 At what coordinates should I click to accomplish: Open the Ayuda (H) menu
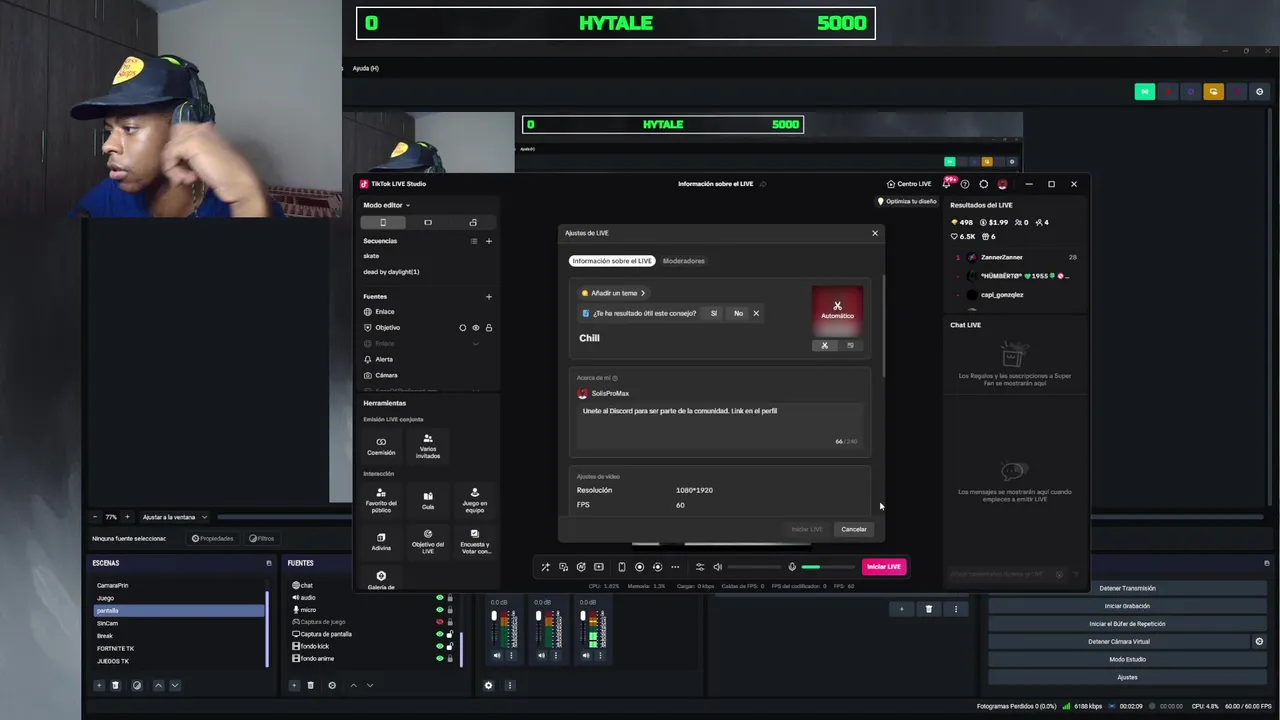tap(365, 68)
